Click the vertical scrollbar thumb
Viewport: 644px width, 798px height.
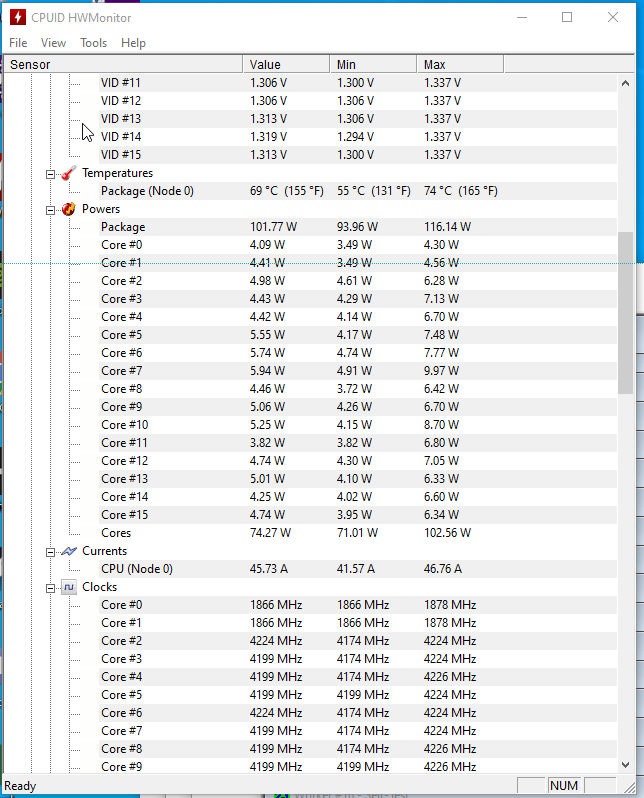coord(626,312)
